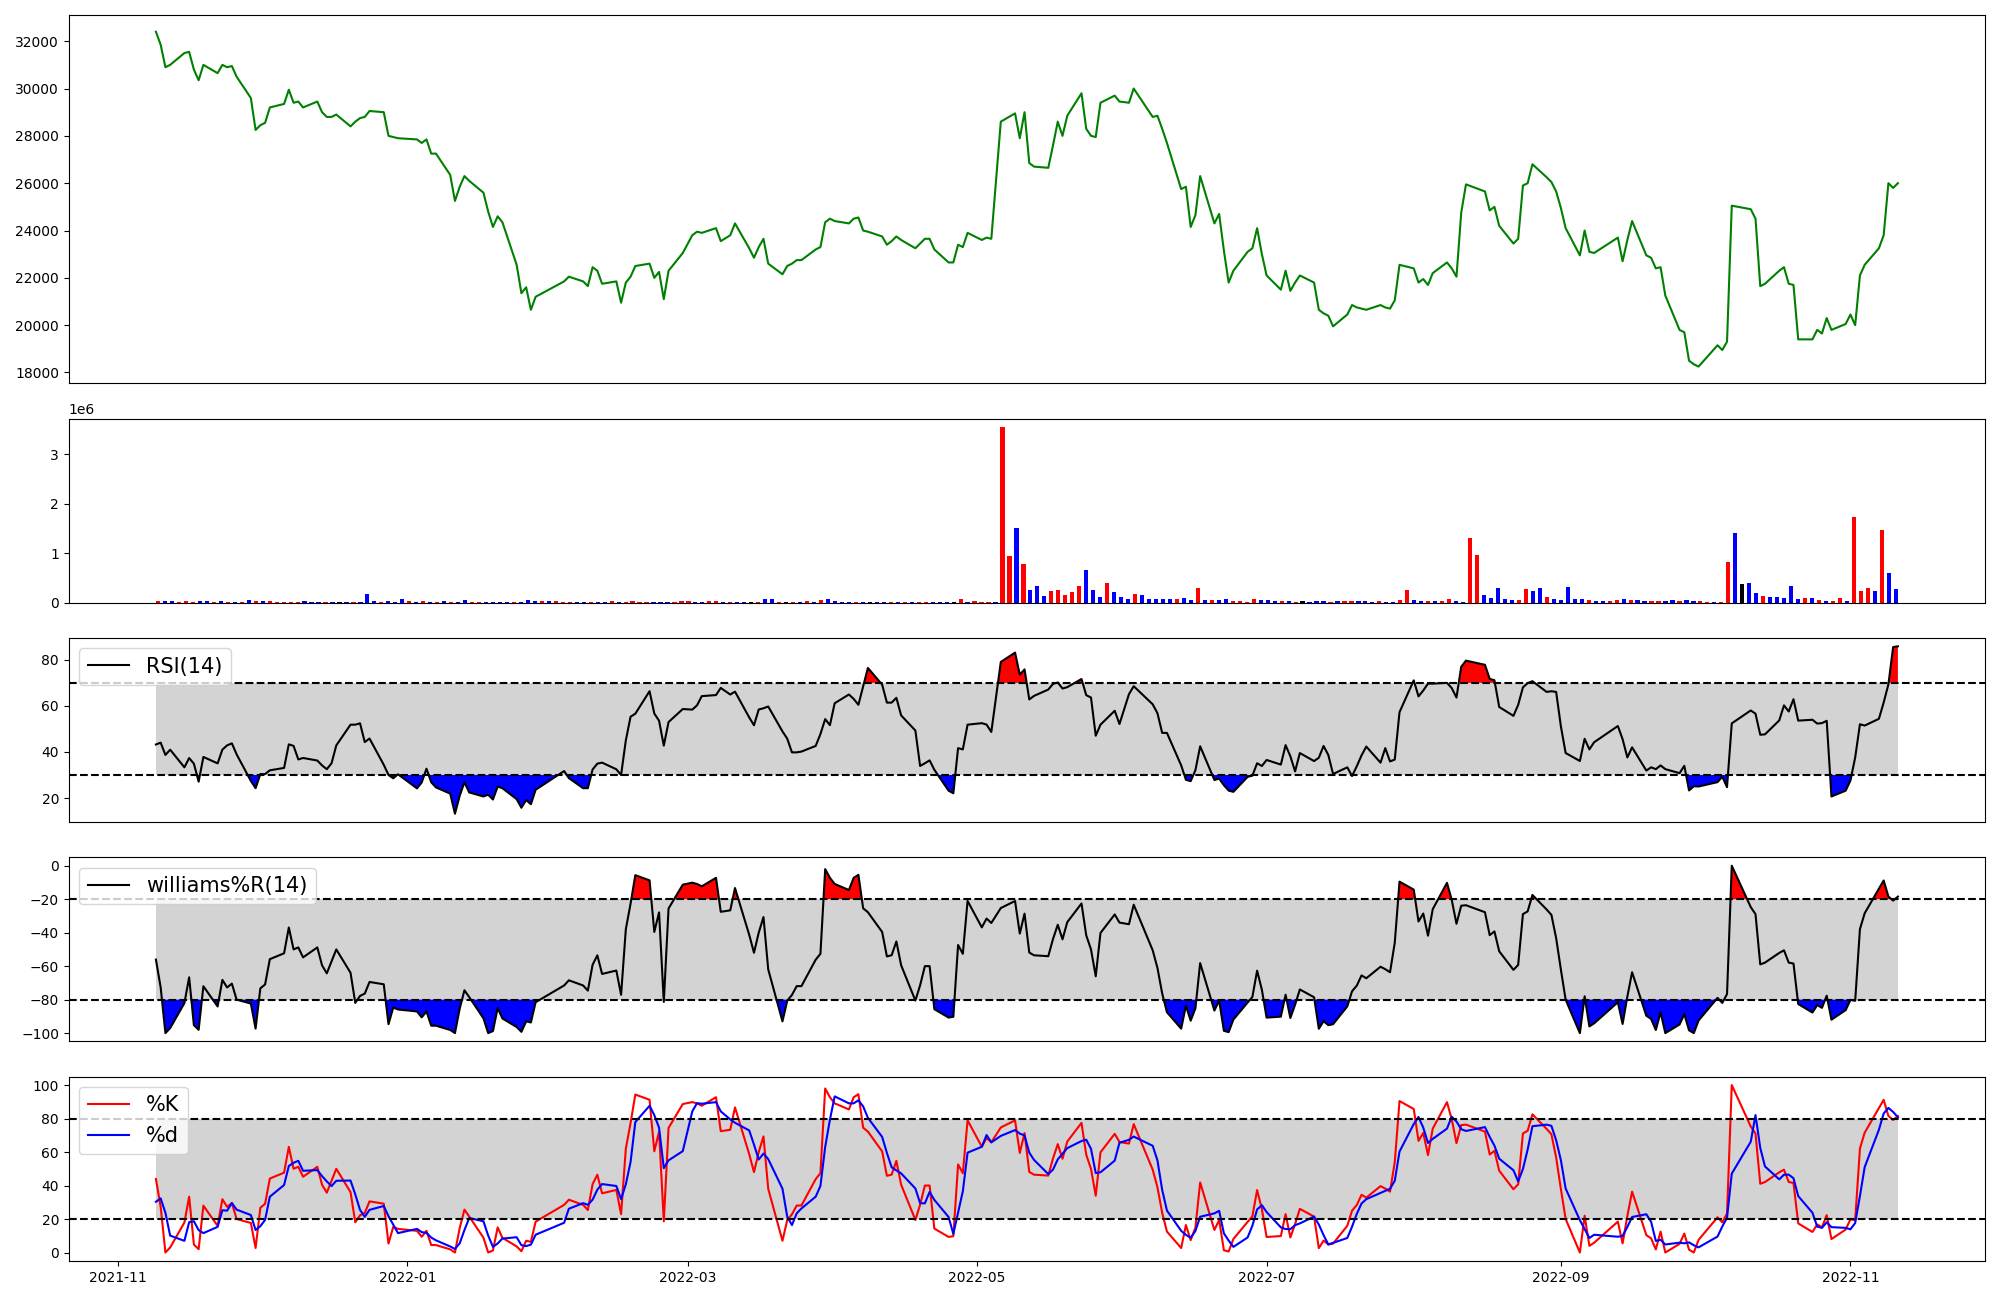Click the 2022-11 date label

1851,1277
